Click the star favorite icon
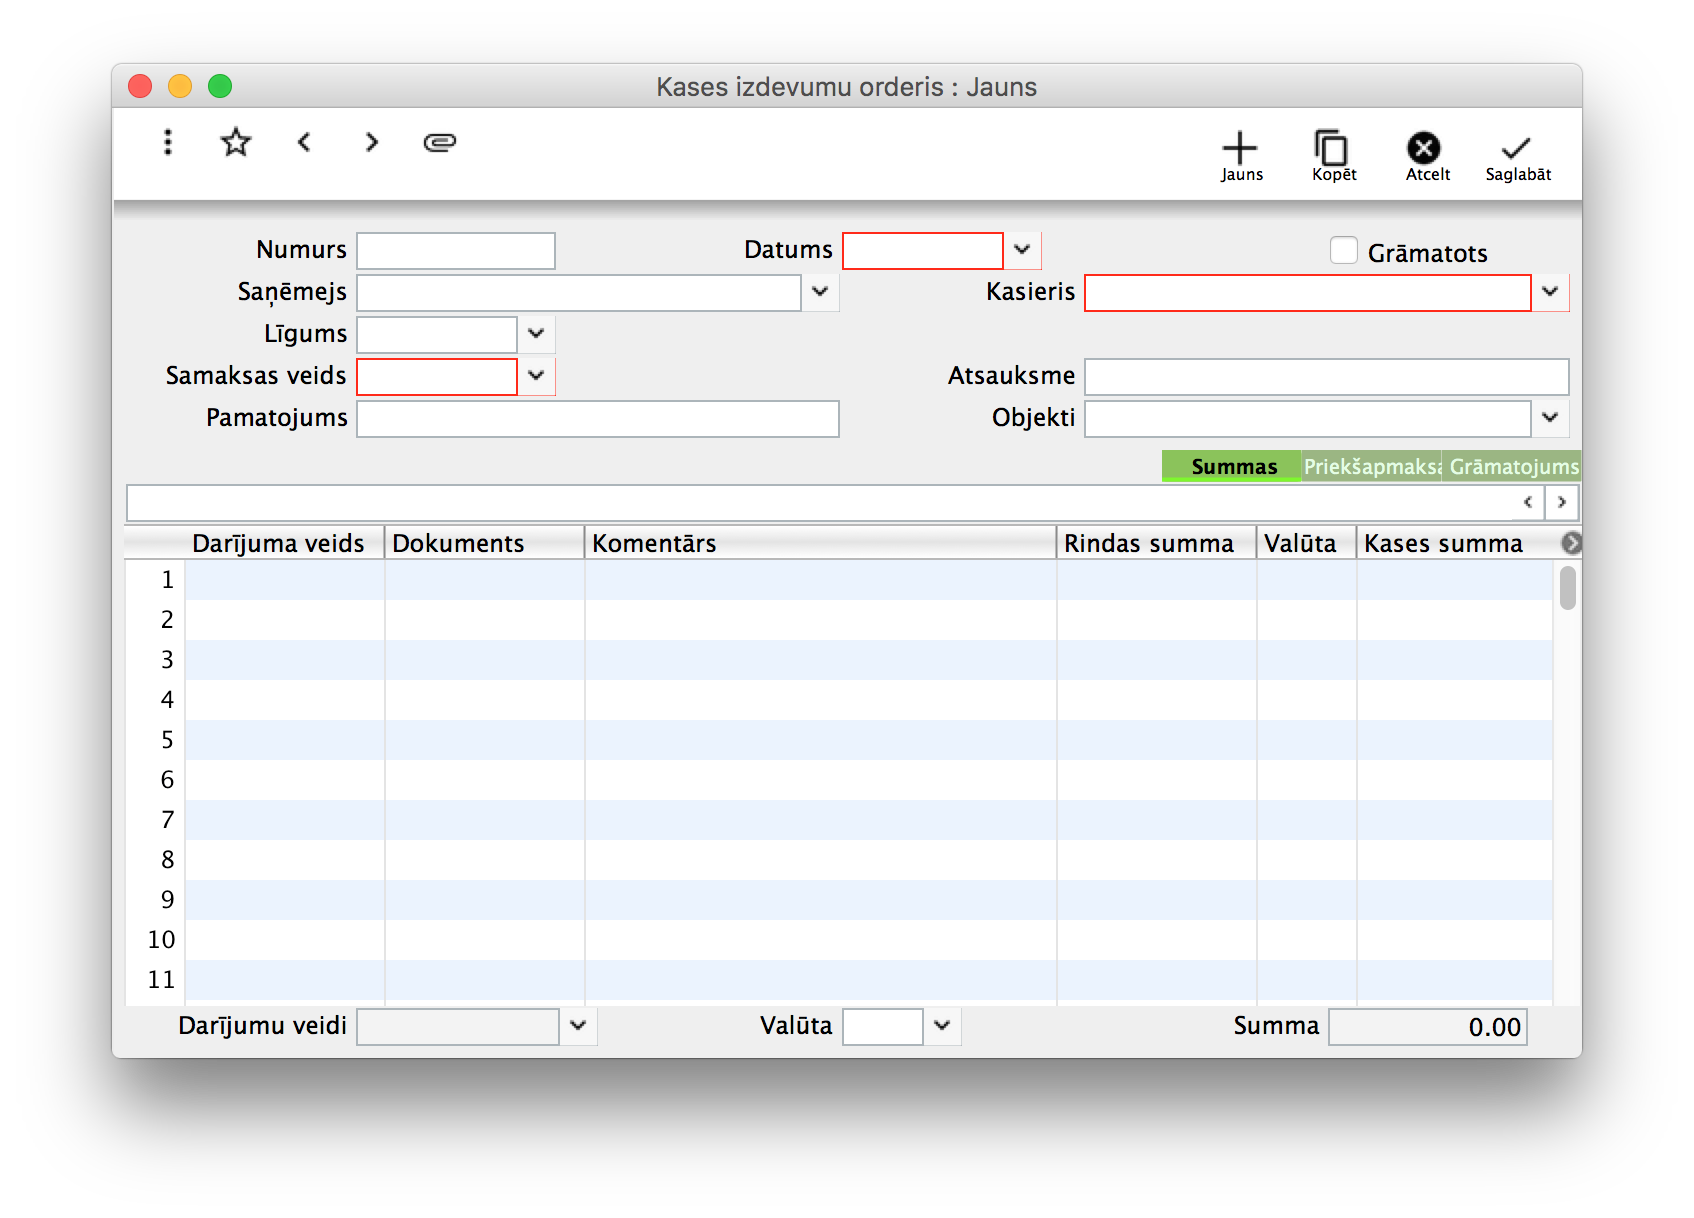Viewport: 1694px width, 1218px height. point(236,143)
